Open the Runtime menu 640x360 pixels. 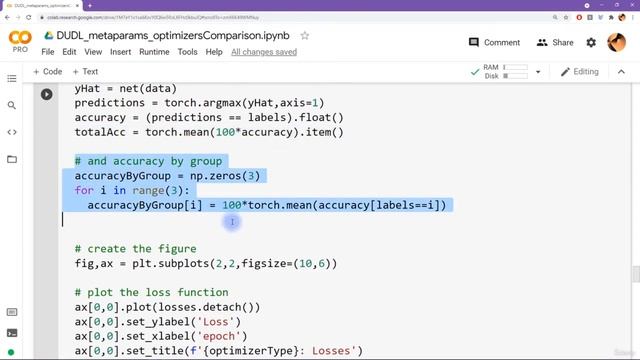(154, 52)
